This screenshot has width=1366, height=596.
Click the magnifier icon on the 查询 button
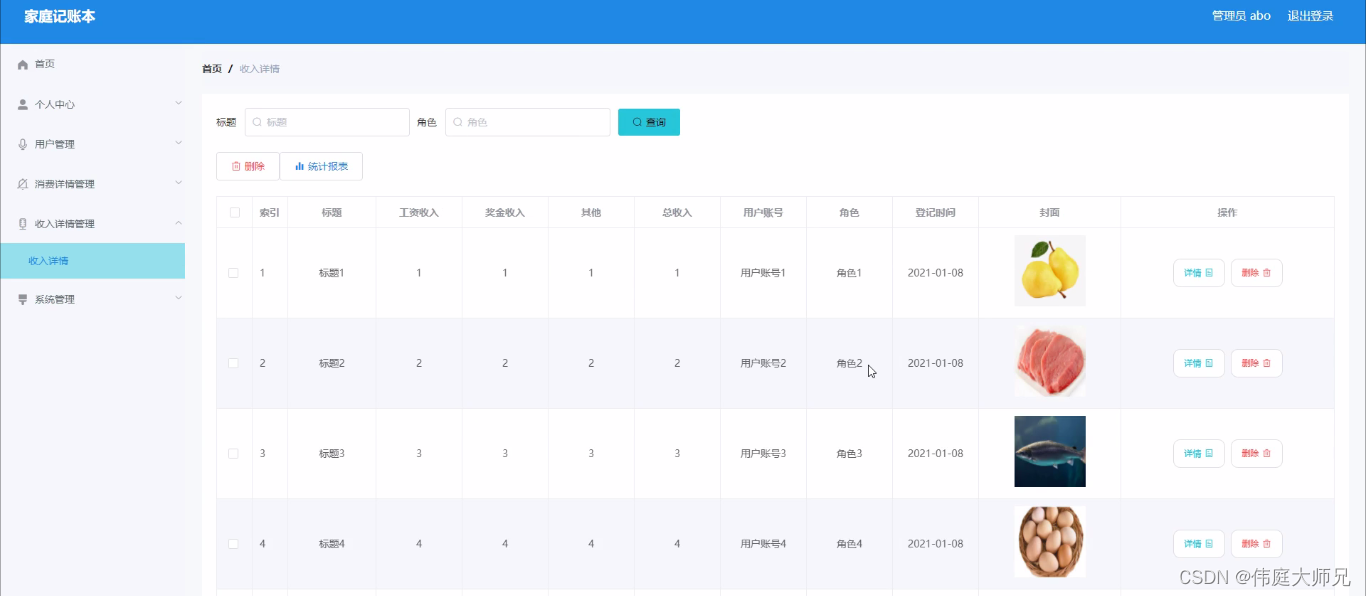(x=637, y=122)
